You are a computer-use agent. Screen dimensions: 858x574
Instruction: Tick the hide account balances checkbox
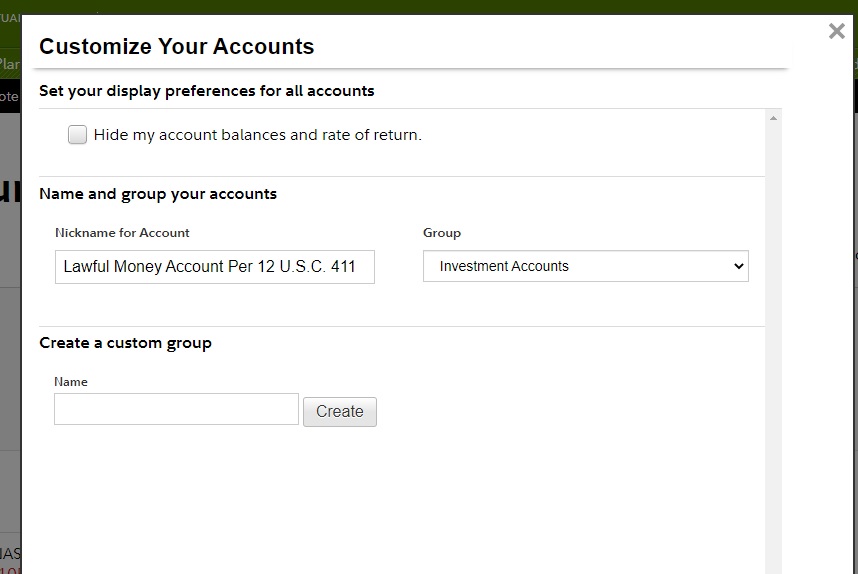coord(77,135)
